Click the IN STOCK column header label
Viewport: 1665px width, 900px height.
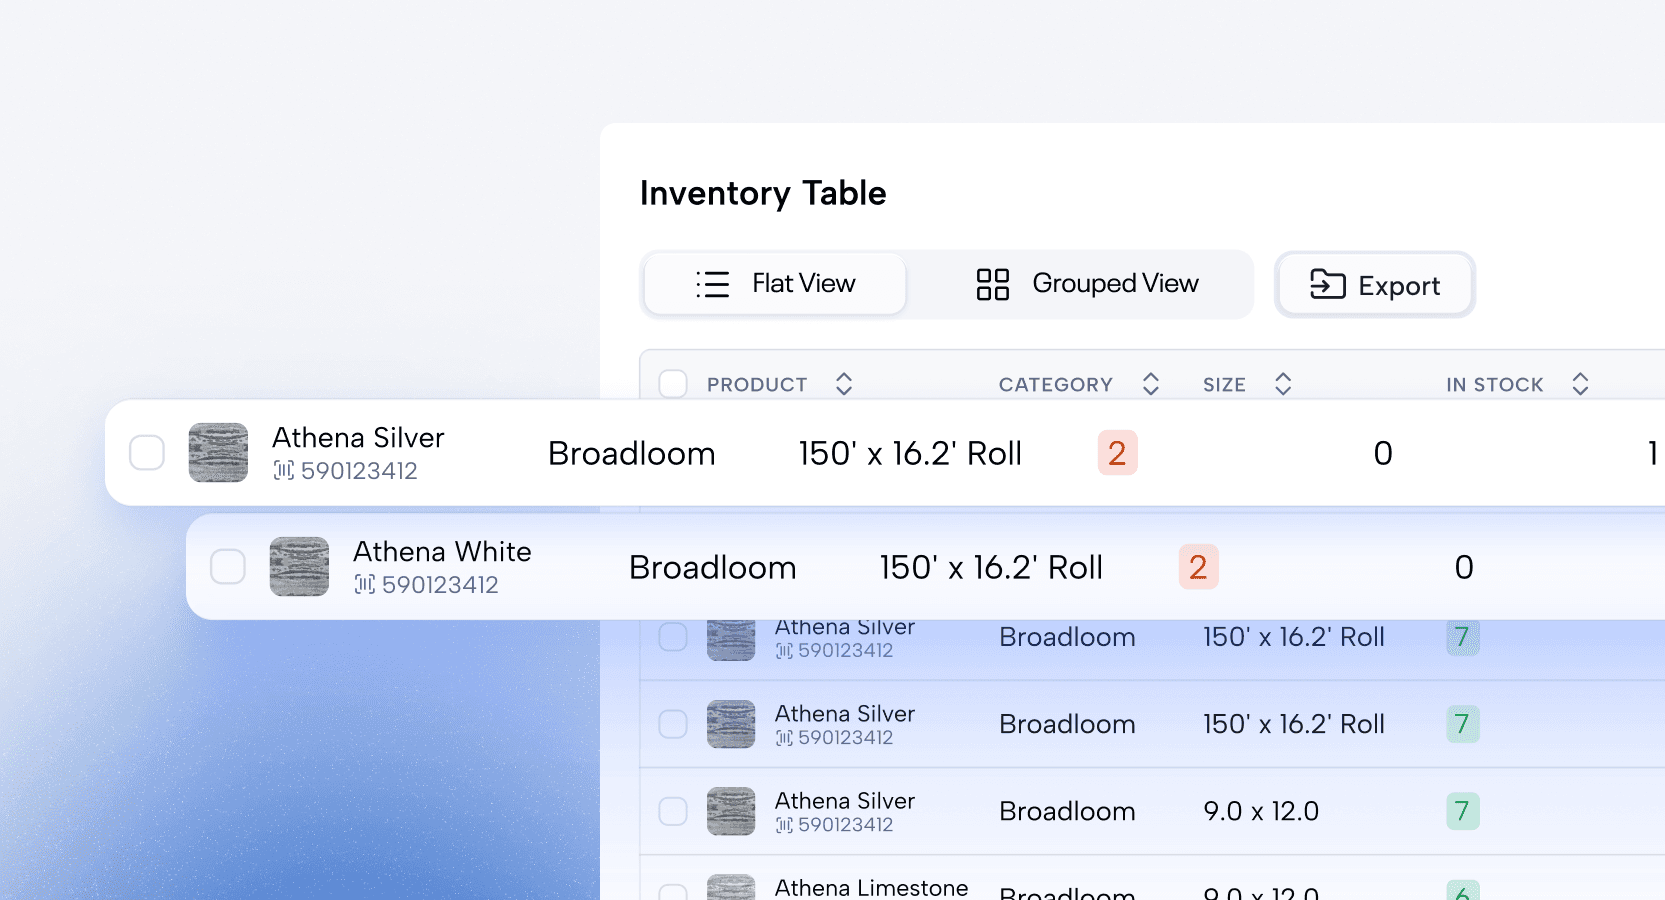point(1494,385)
